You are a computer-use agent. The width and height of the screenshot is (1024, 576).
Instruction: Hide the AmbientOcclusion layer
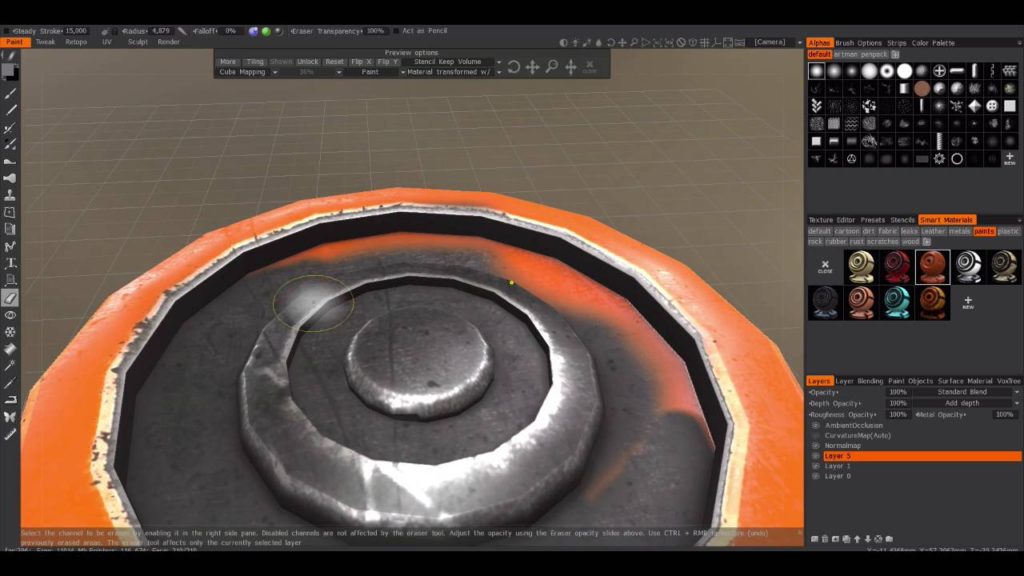pos(816,426)
